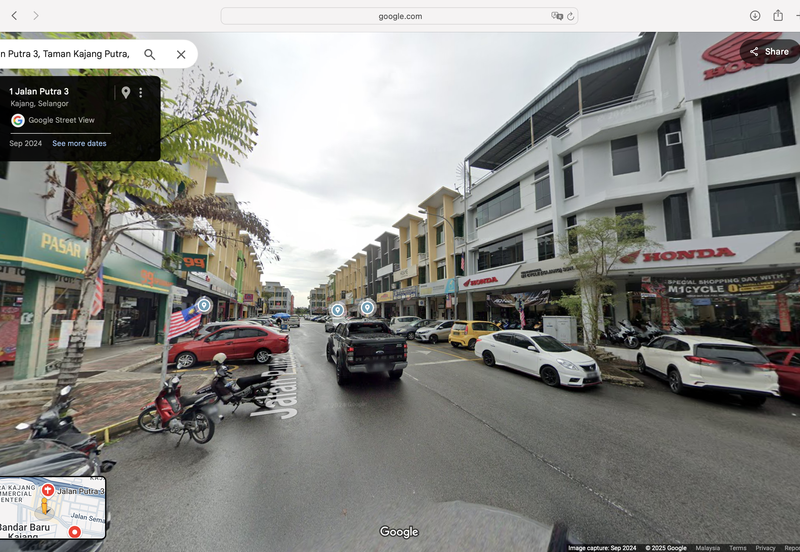This screenshot has width=800, height=552.
Task: Open the browser downloads icon
Action: pyautogui.click(x=755, y=15)
